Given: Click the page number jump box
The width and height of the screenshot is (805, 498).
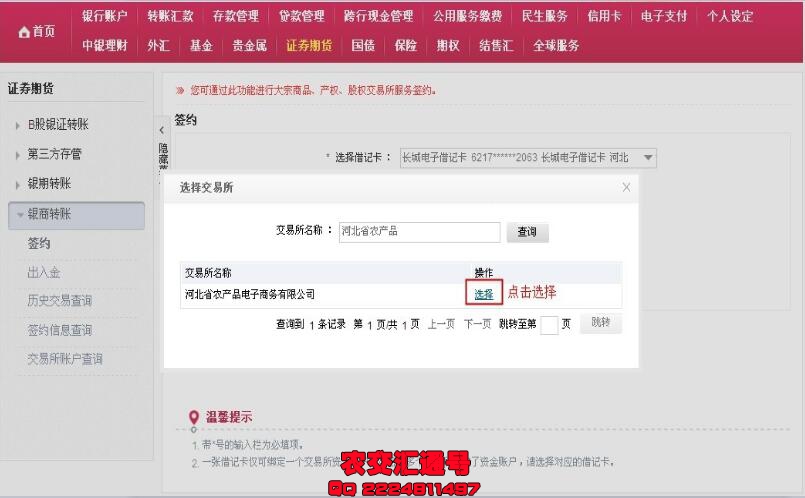Looking at the screenshot, I should point(549,324).
